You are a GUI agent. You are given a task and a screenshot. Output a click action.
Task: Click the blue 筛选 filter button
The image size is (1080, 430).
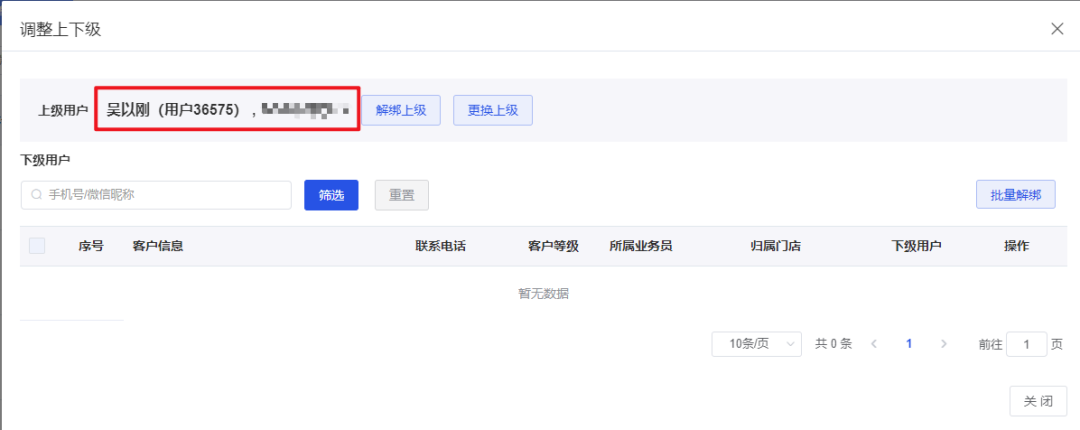click(x=331, y=196)
